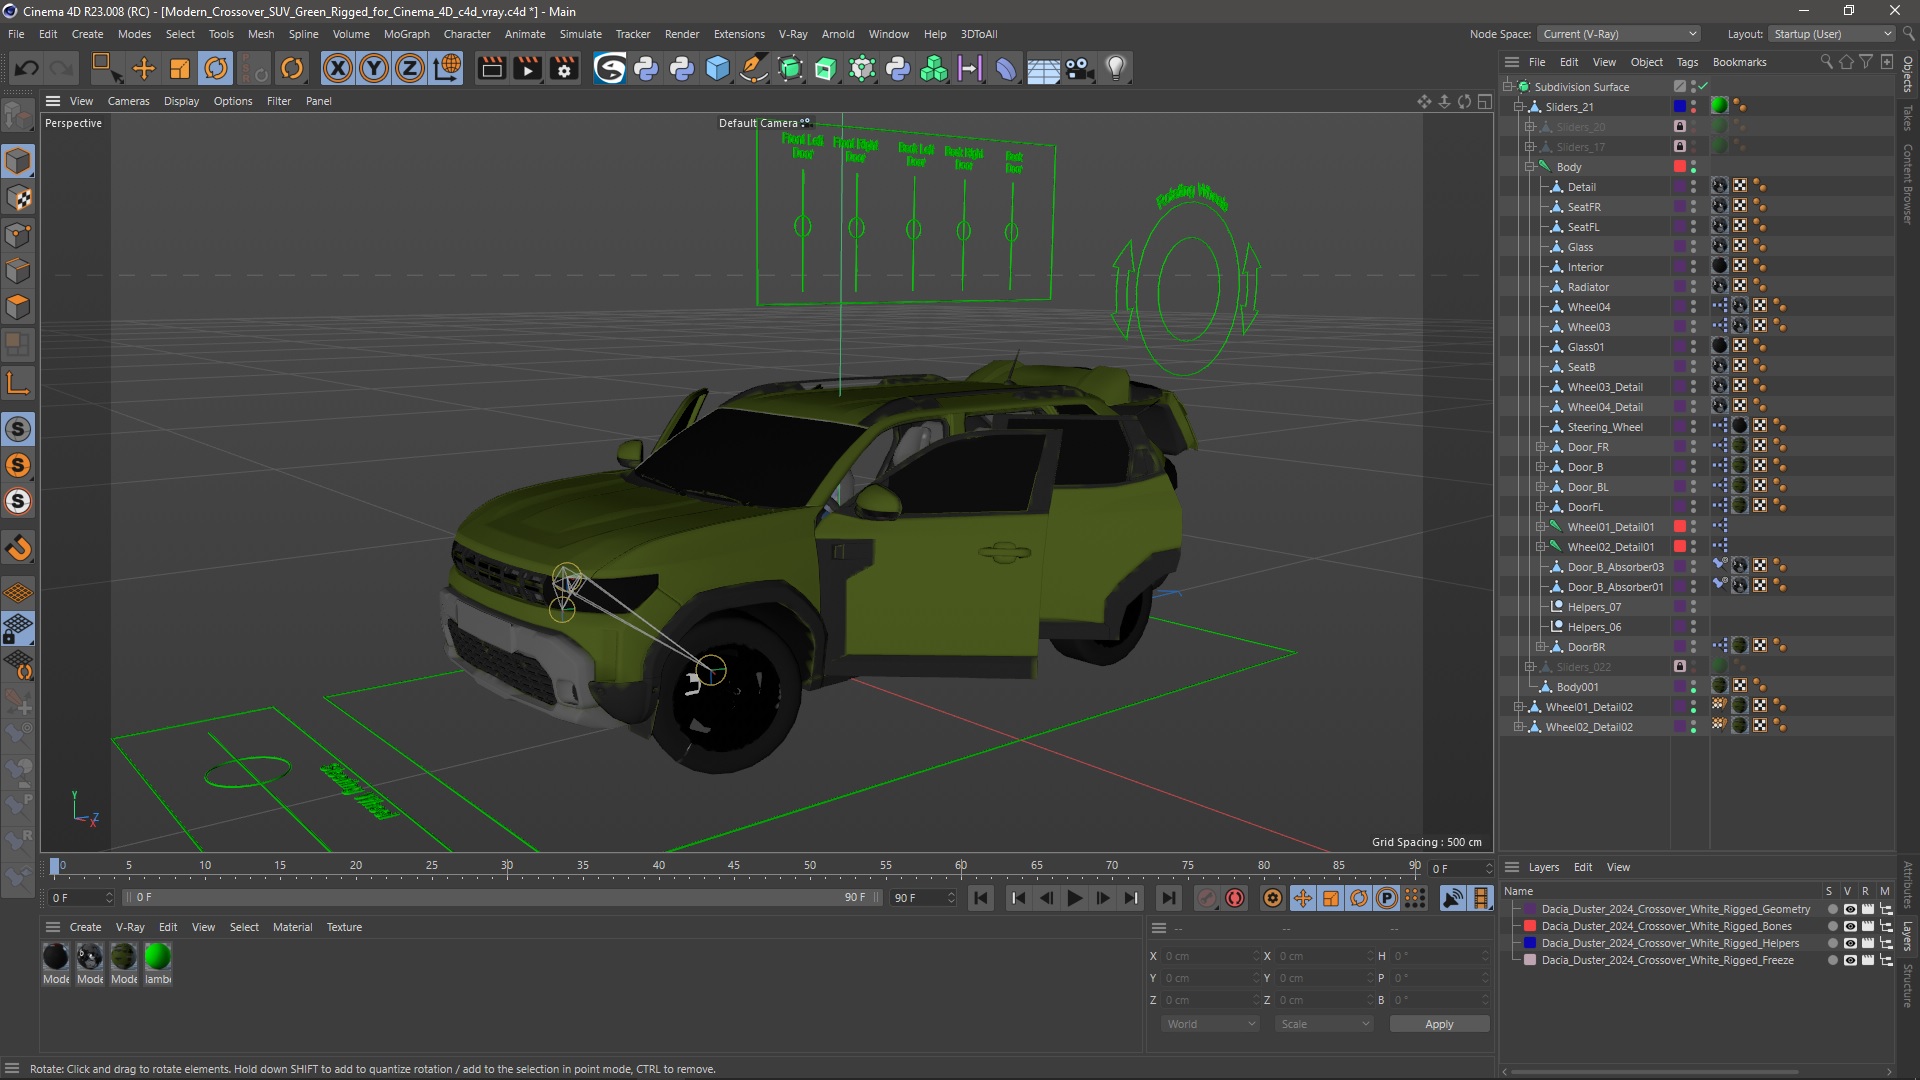Select the Scale tool
The image size is (1920, 1080).
tap(180, 68)
